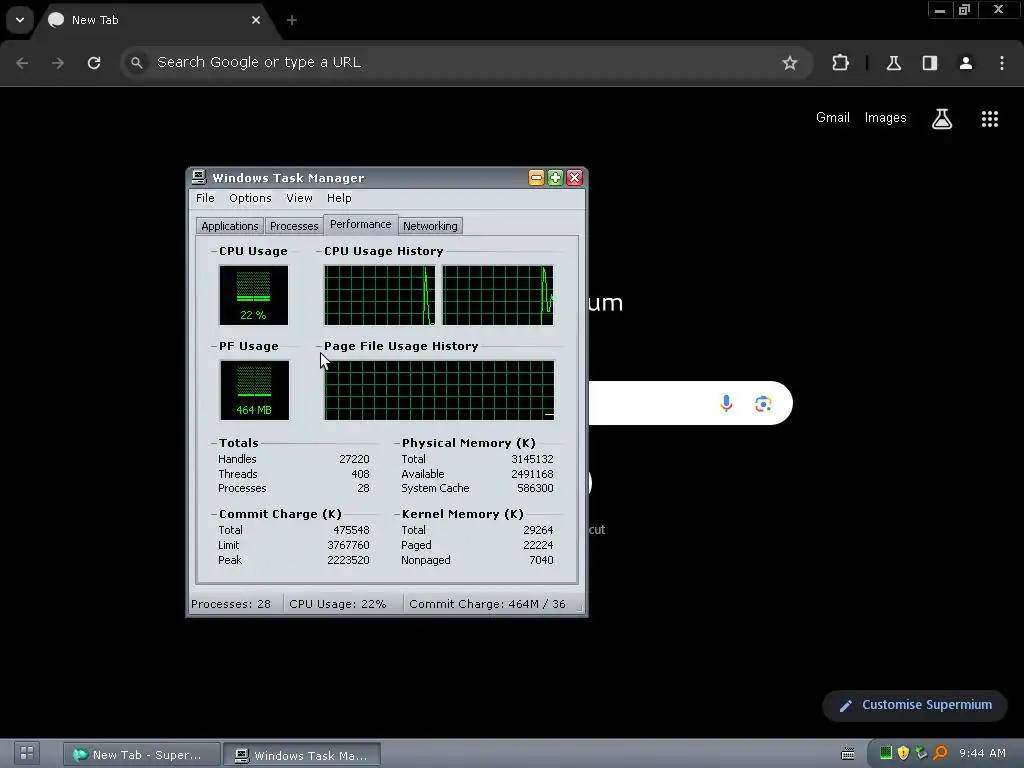Open the Images link

coord(886,118)
